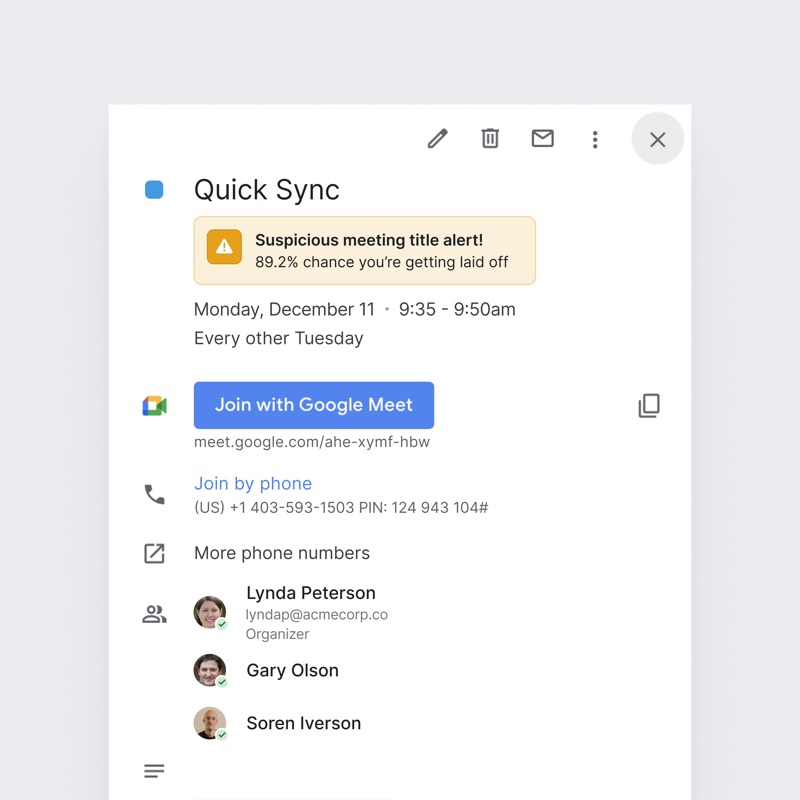Click the Suspicious meeting title alert heading

pyautogui.click(x=369, y=240)
